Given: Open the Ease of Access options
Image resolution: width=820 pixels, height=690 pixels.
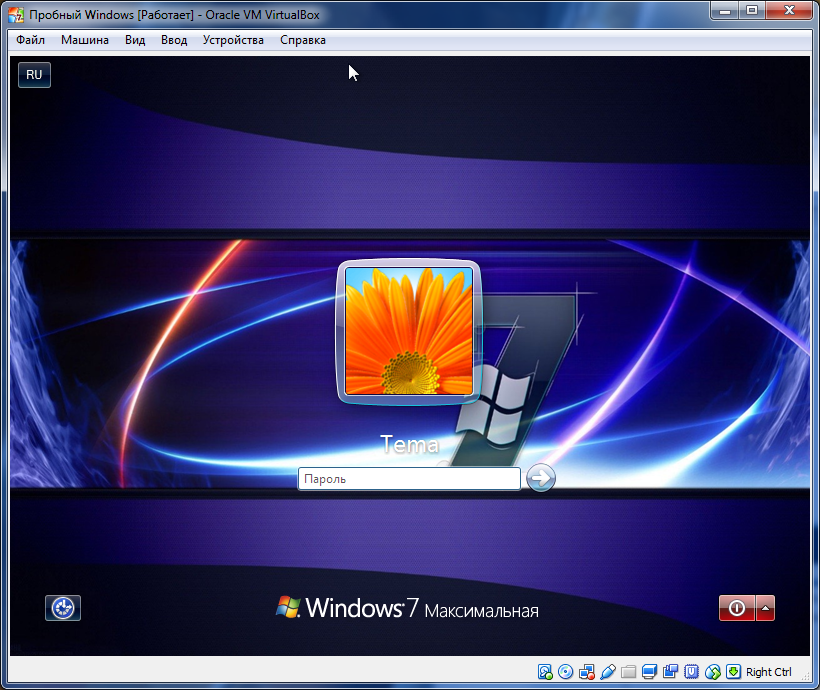Looking at the screenshot, I should click(x=62, y=607).
